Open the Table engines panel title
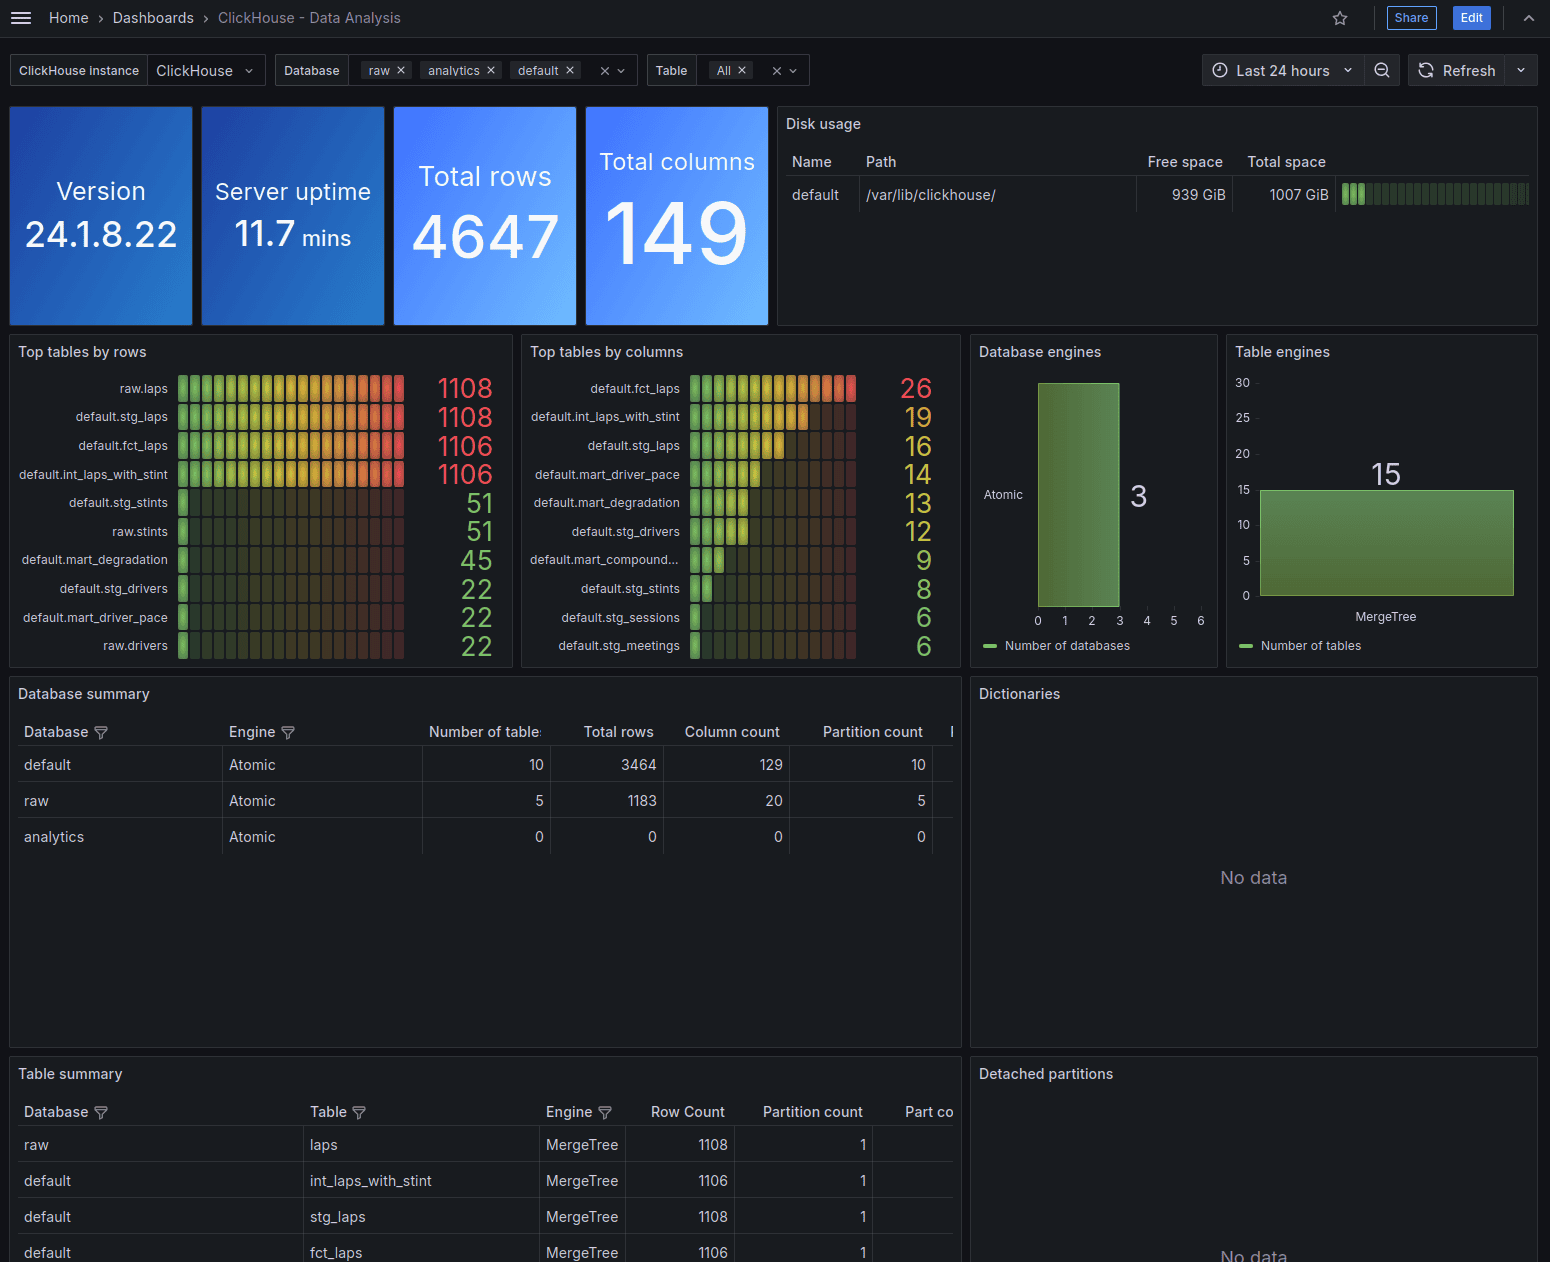The height and width of the screenshot is (1262, 1550). 1282,352
